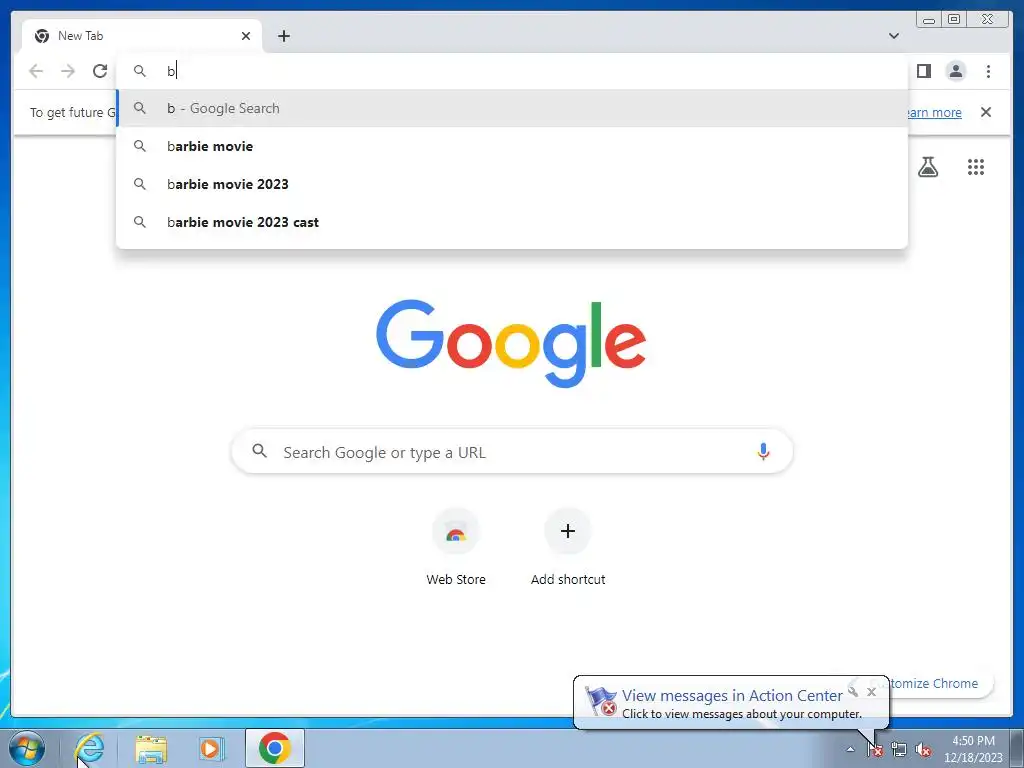
Task: Launch Internet Explorer from the taskbar
Action: [90, 748]
